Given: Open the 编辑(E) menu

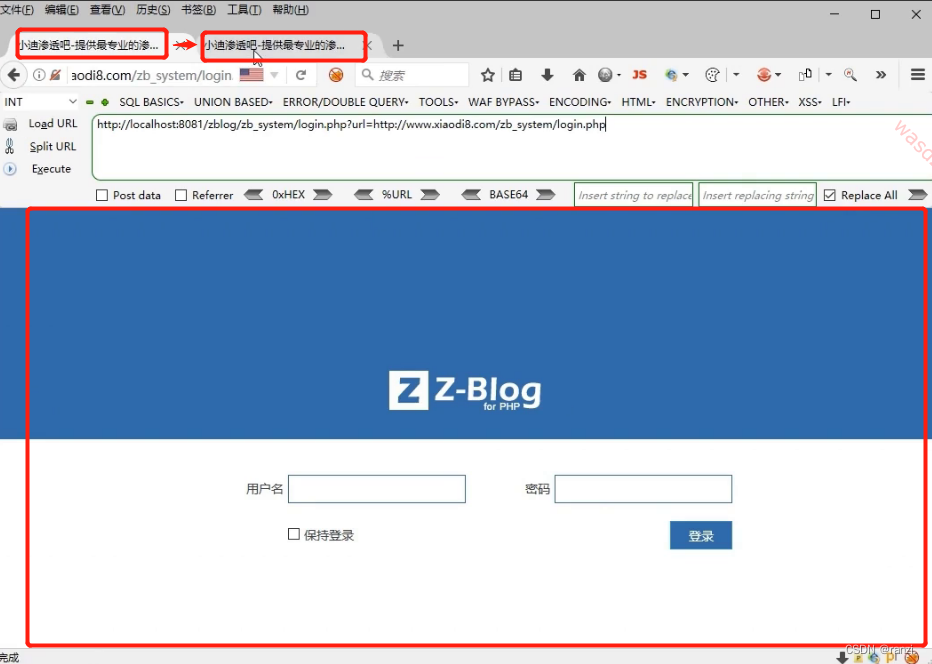Looking at the screenshot, I should (x=62, y=10).
